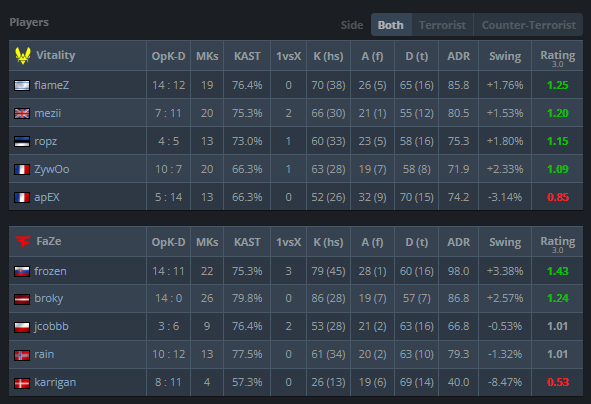Click apEX's red 0.85 rating value
This screenshot has width=591, height=404.
point(557,197)
